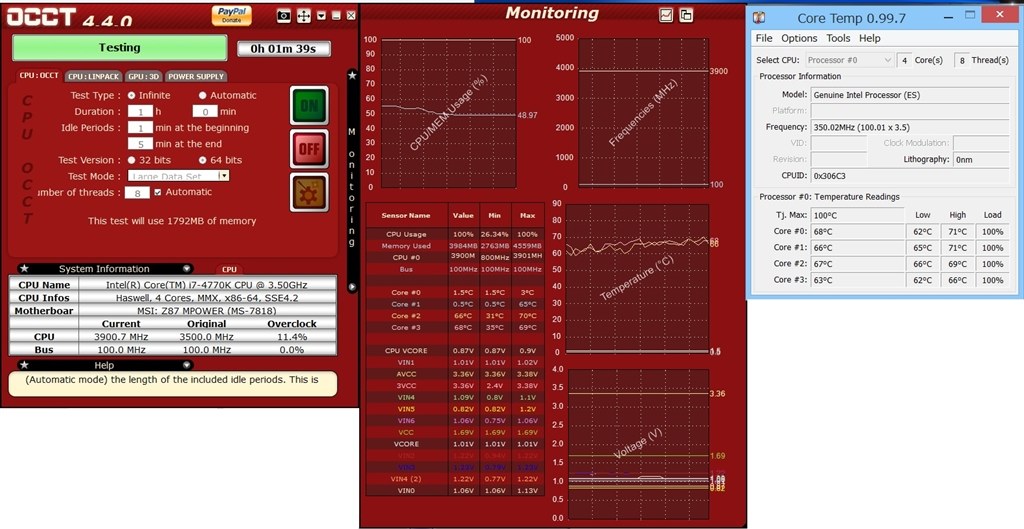Click the Tj. Max 100°C field
Screen dimensions: 1024x529
click(x=857, y=216)
